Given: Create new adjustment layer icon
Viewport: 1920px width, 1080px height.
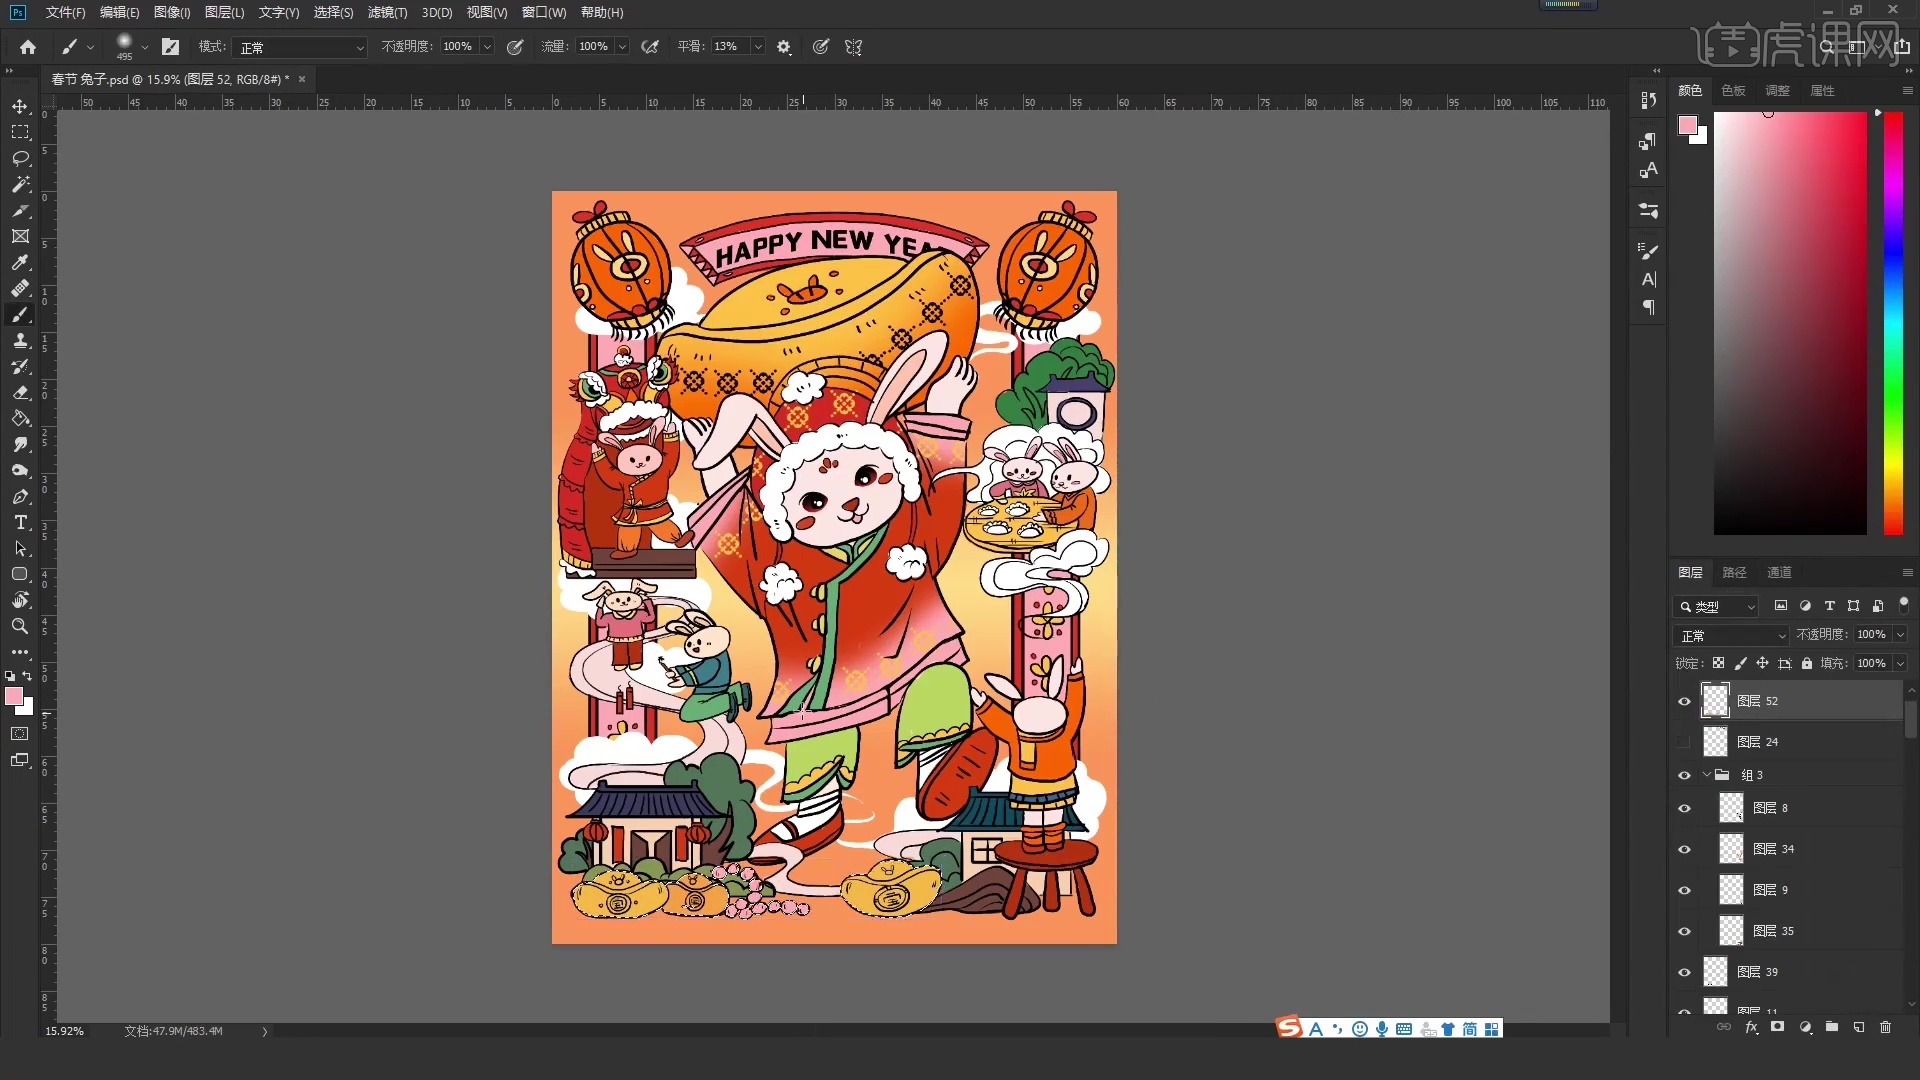Looking at the screenshot, I should click(x=1805, y=1027).
